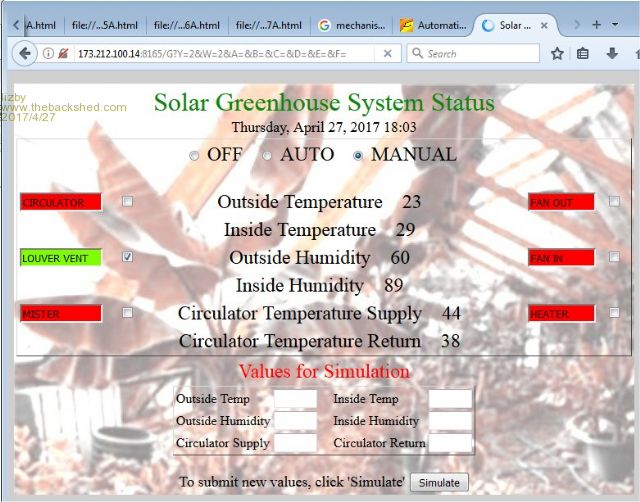
Task: Click the Simulate button
Action: (439, 483)
